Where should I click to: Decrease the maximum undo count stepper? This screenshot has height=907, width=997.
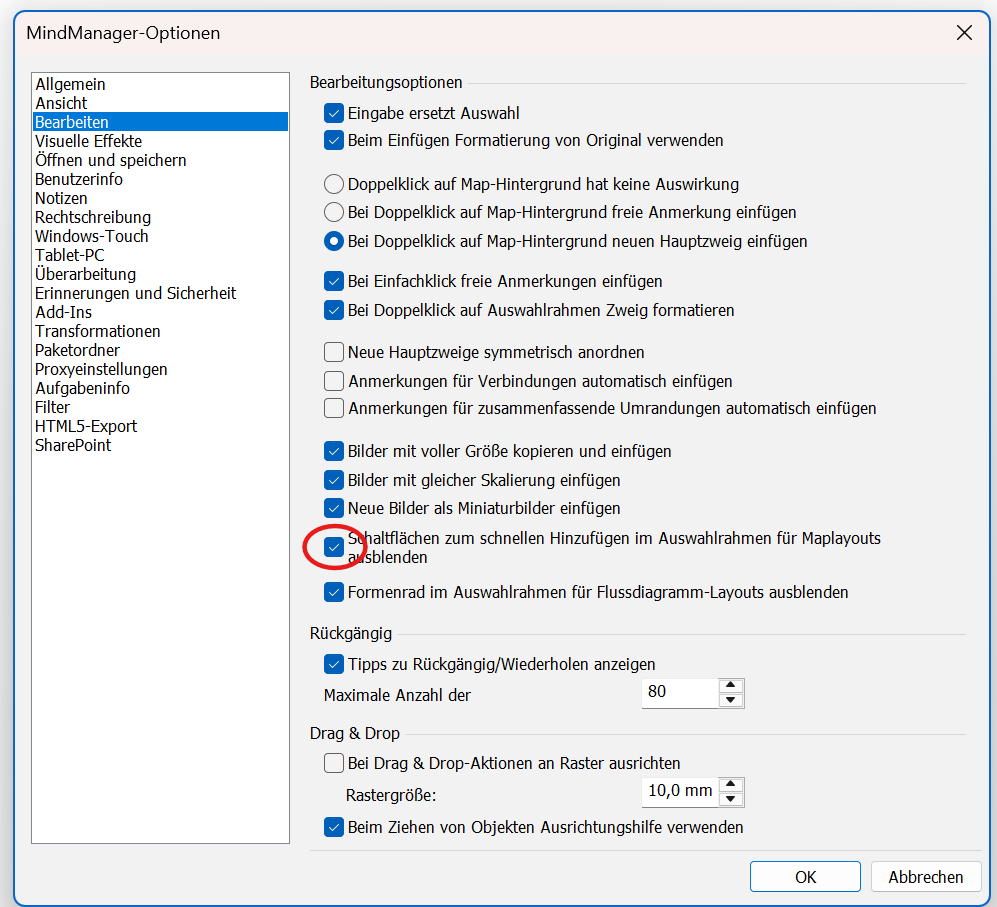[731, 700]
